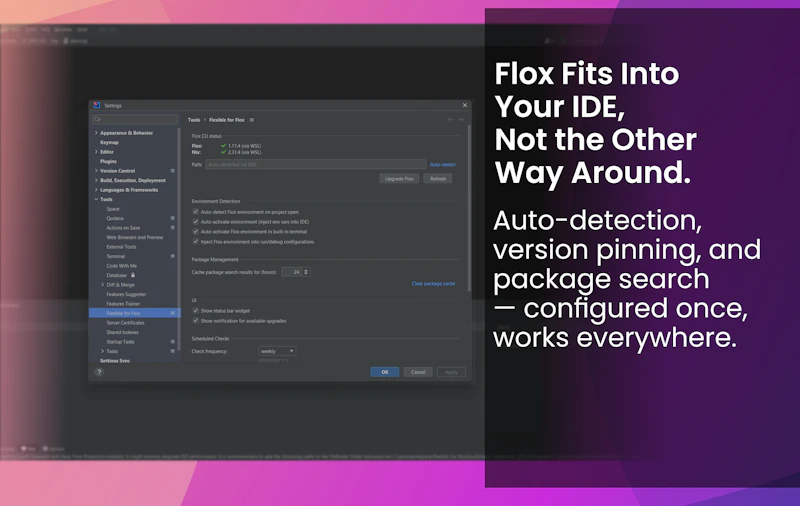The height and width of the screenshot is (506, 800).
Task: Click the Clear package cache link
Action: coord(433,284)
